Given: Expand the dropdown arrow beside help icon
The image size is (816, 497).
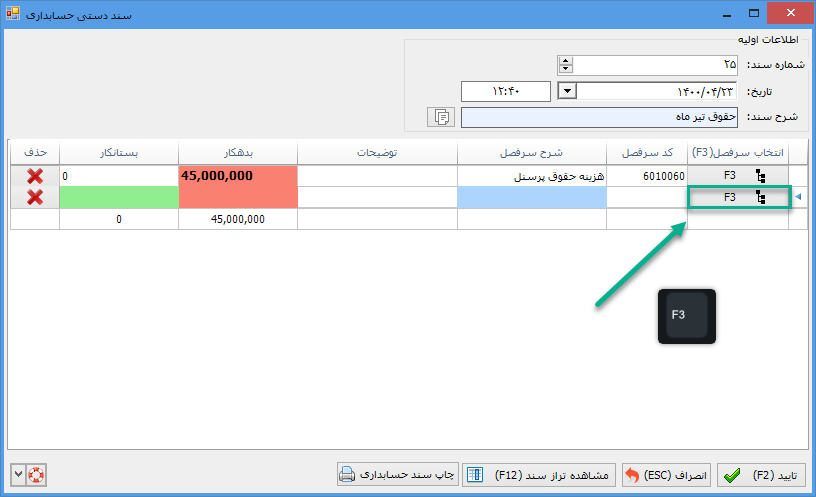Looking at the screenshot, I should 18,475.
